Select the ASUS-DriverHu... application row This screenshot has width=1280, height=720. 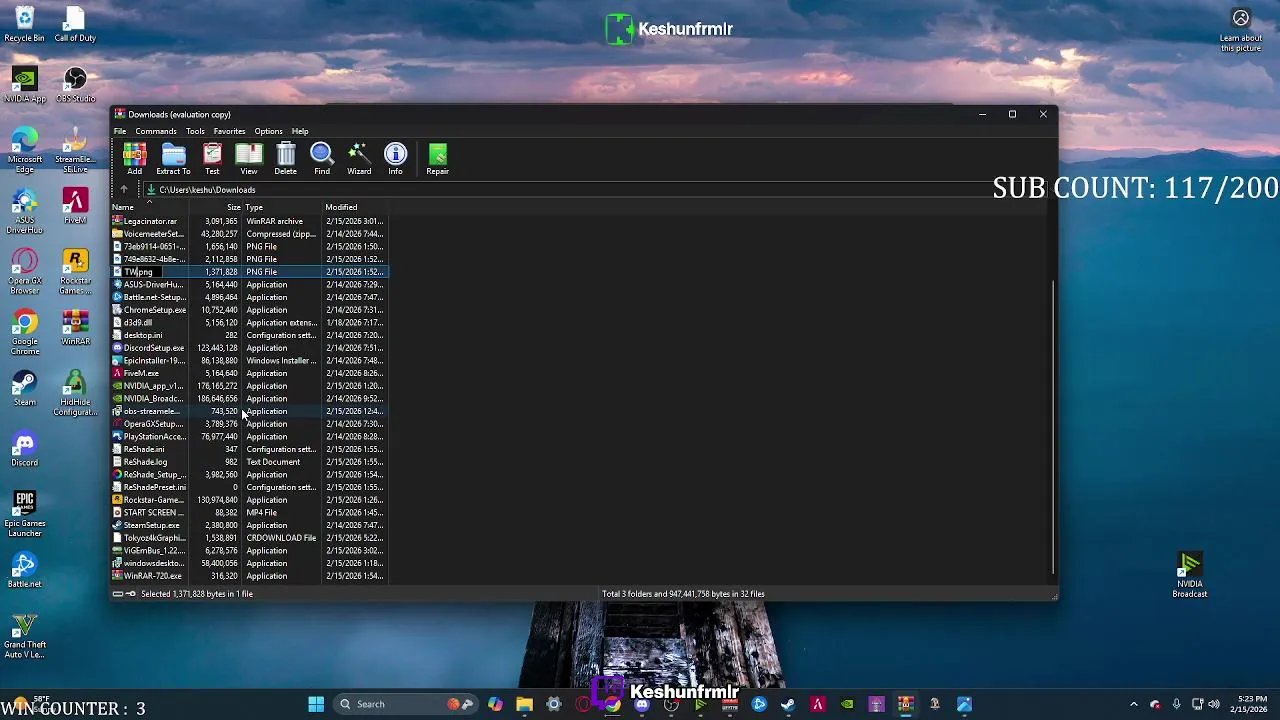pos(248,285)
